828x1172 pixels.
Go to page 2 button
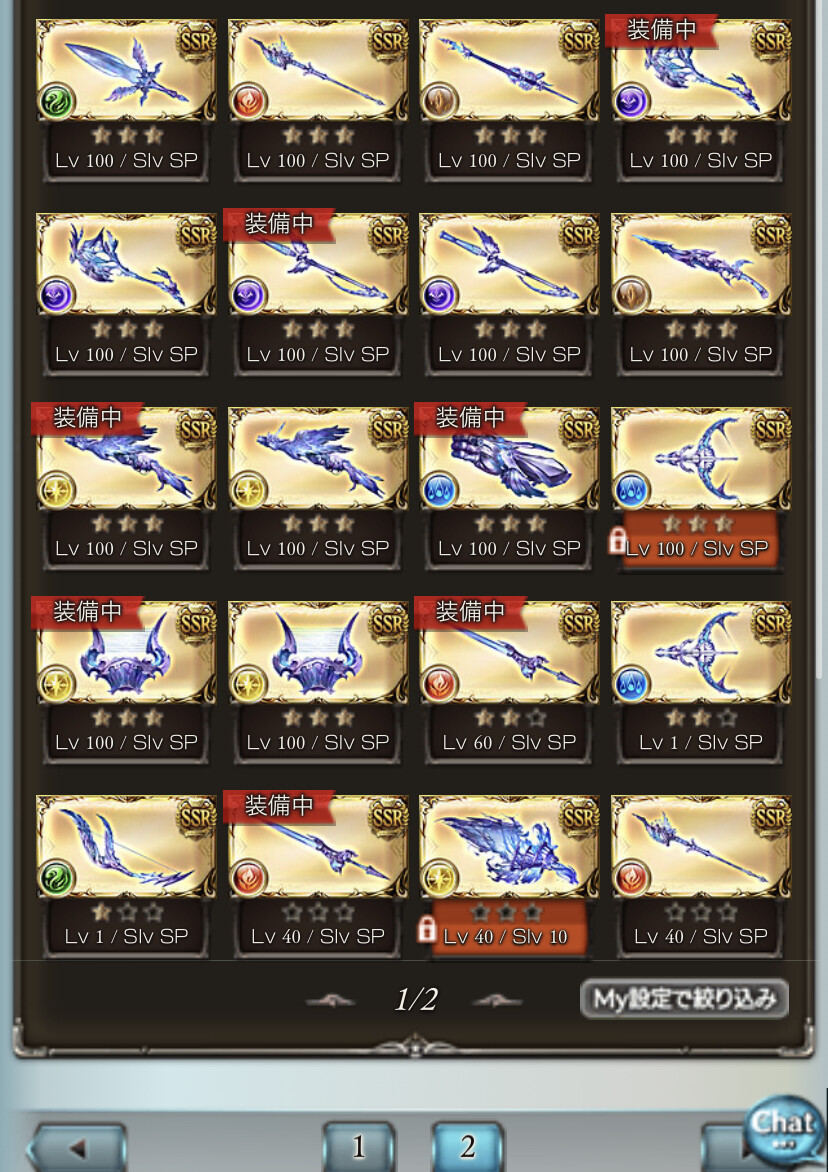467,1146
